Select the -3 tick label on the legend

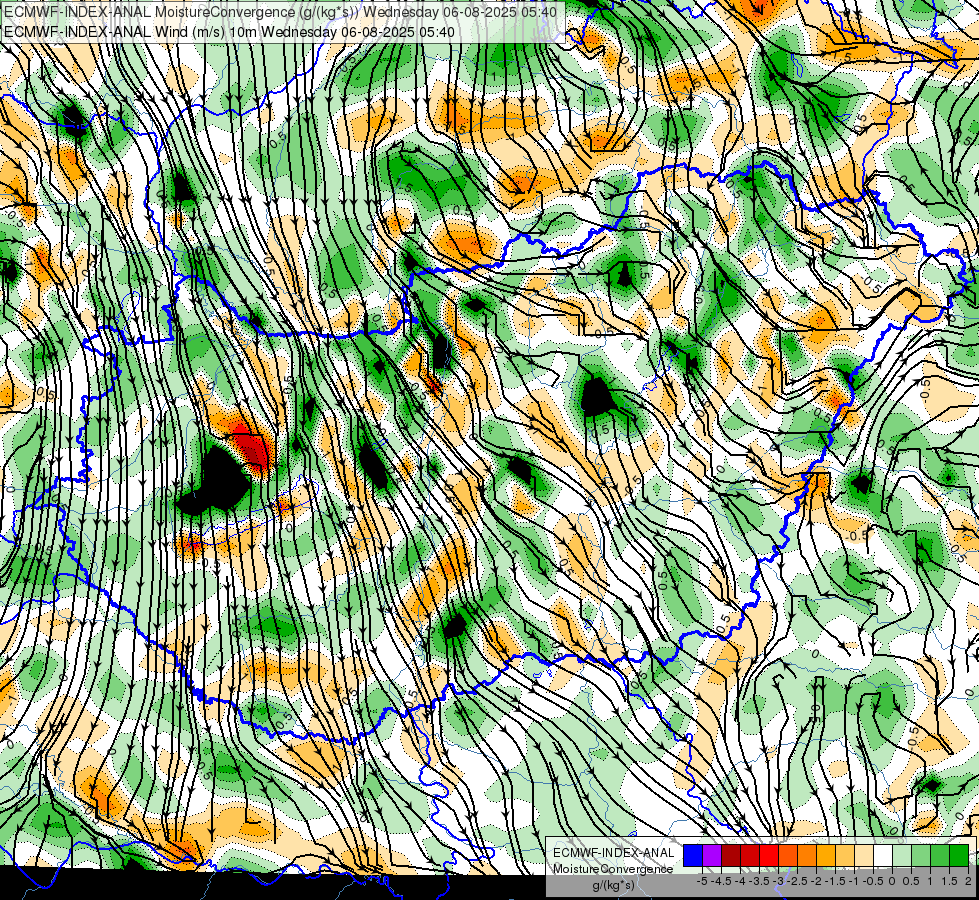click(779, 881)
